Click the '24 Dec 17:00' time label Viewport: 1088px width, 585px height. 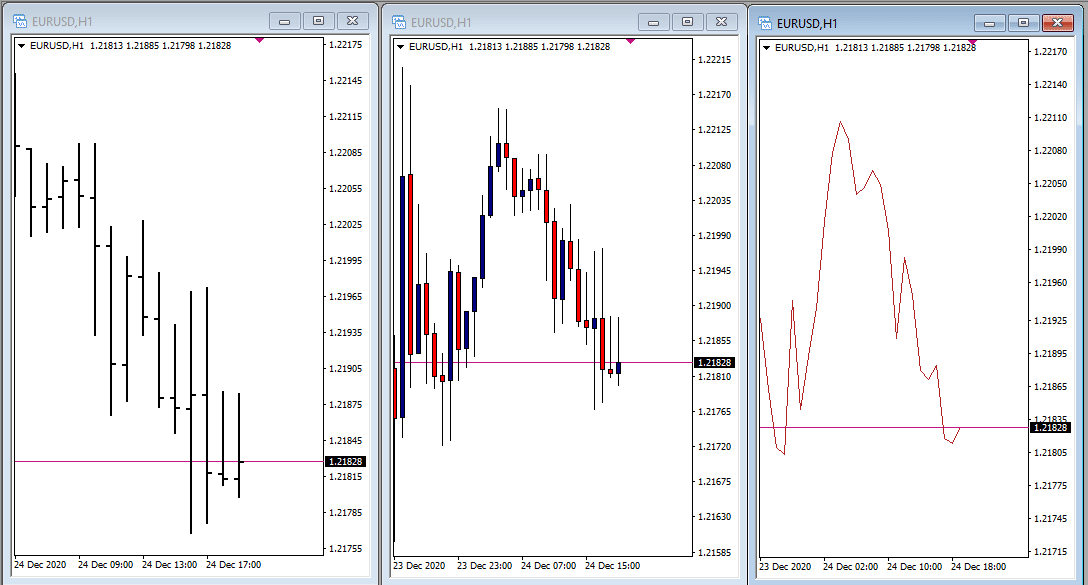point(233,564)
